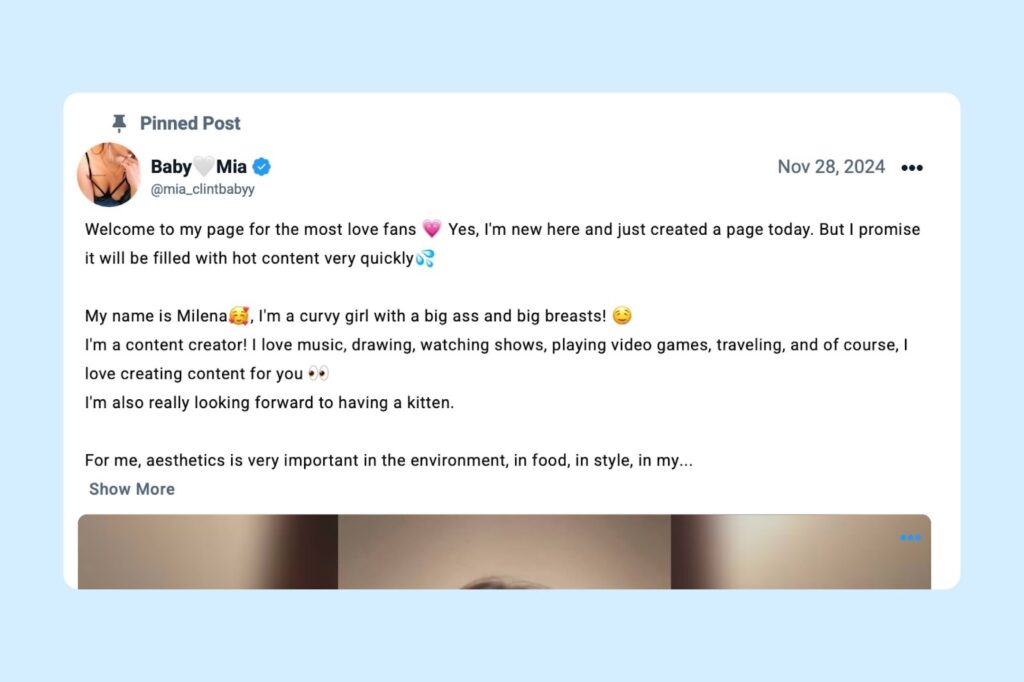This screenshot has width=1024, height=682.
Task: Click the relieved face emoji ending the curvy girl line
Action: coord(622,316)
